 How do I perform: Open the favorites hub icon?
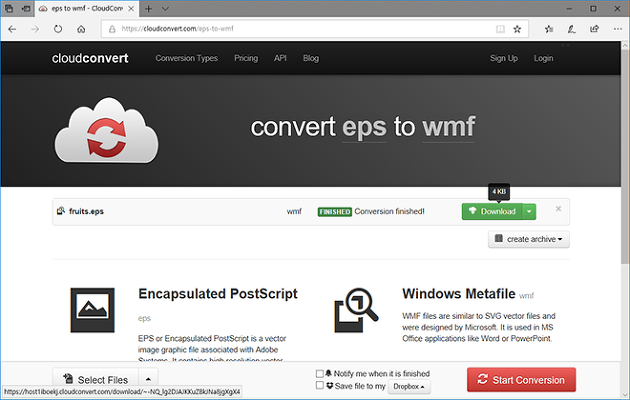549,29
